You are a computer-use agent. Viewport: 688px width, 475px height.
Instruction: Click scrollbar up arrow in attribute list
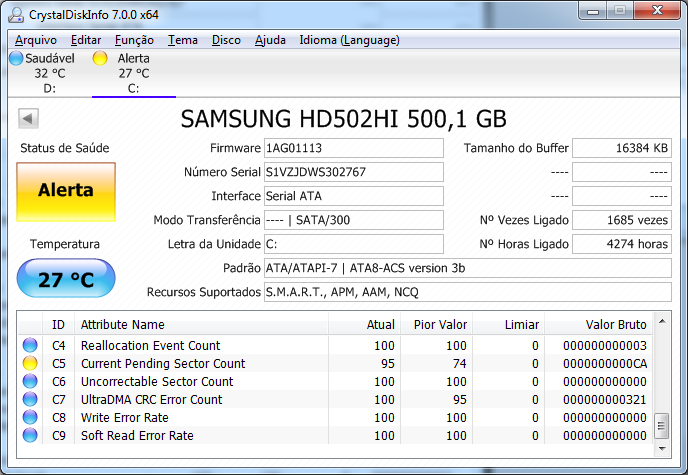pos(662,321)
